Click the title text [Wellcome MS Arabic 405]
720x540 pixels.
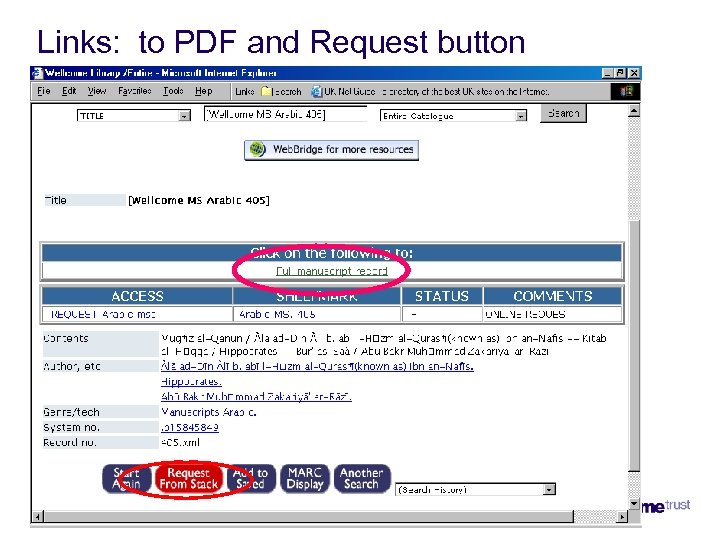[199, 200]
